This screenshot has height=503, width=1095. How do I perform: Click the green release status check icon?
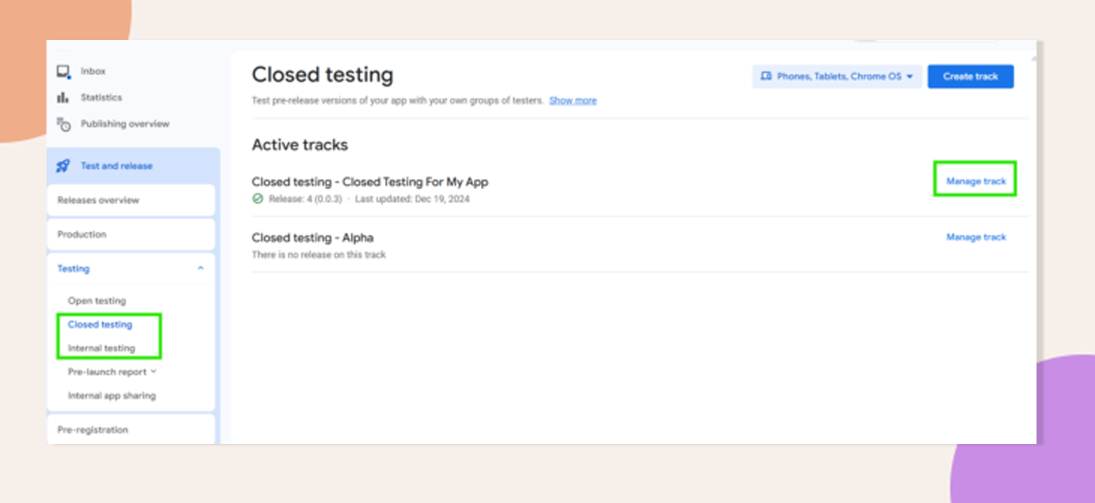[x=258, y=199]
